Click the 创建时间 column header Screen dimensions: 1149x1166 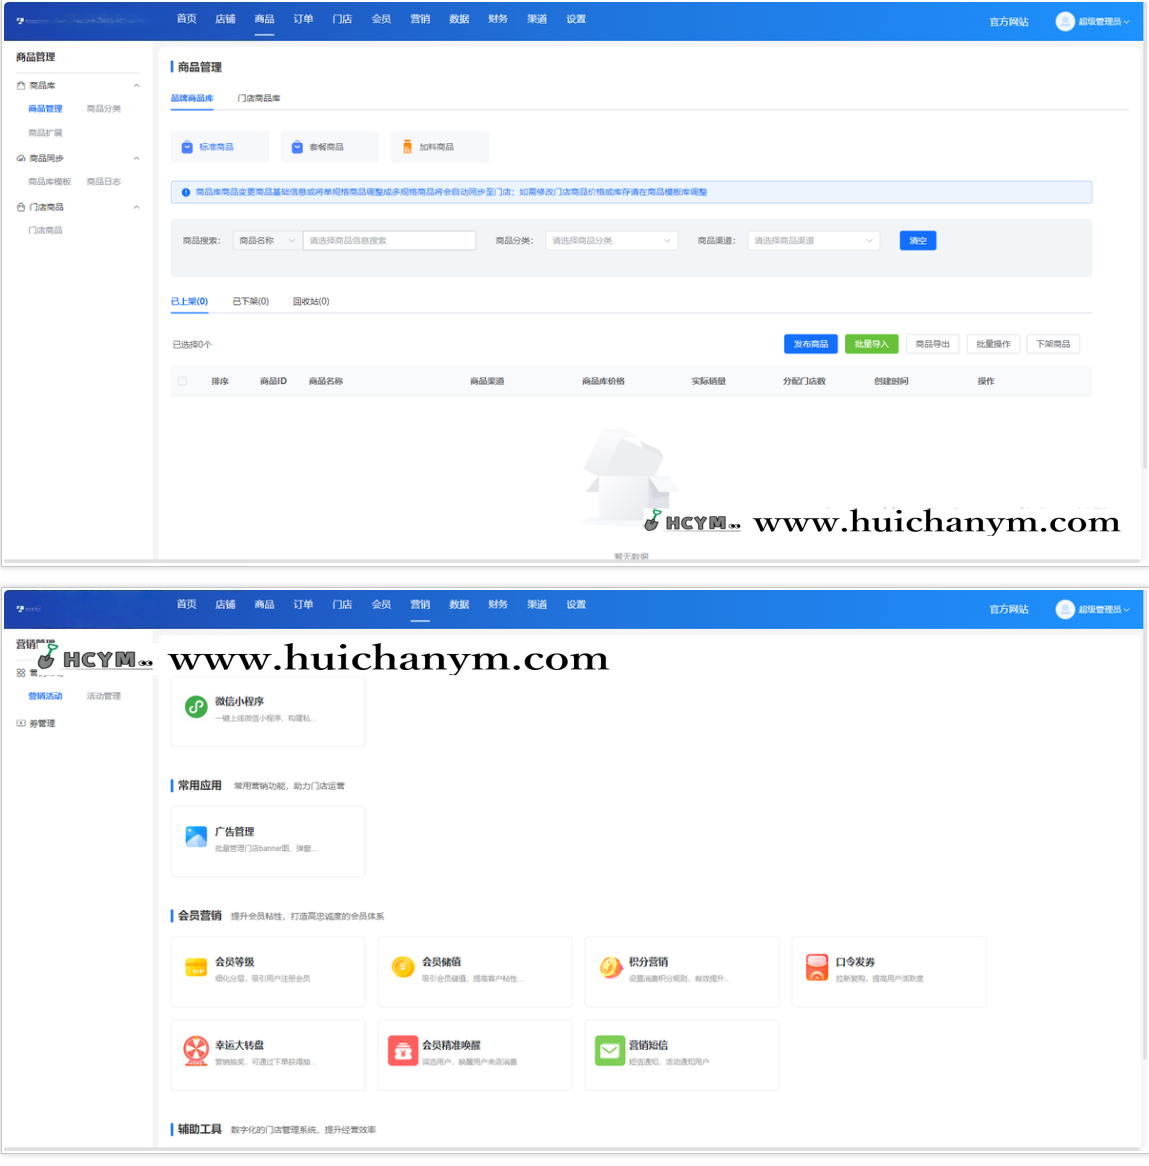tap(891, 381)
